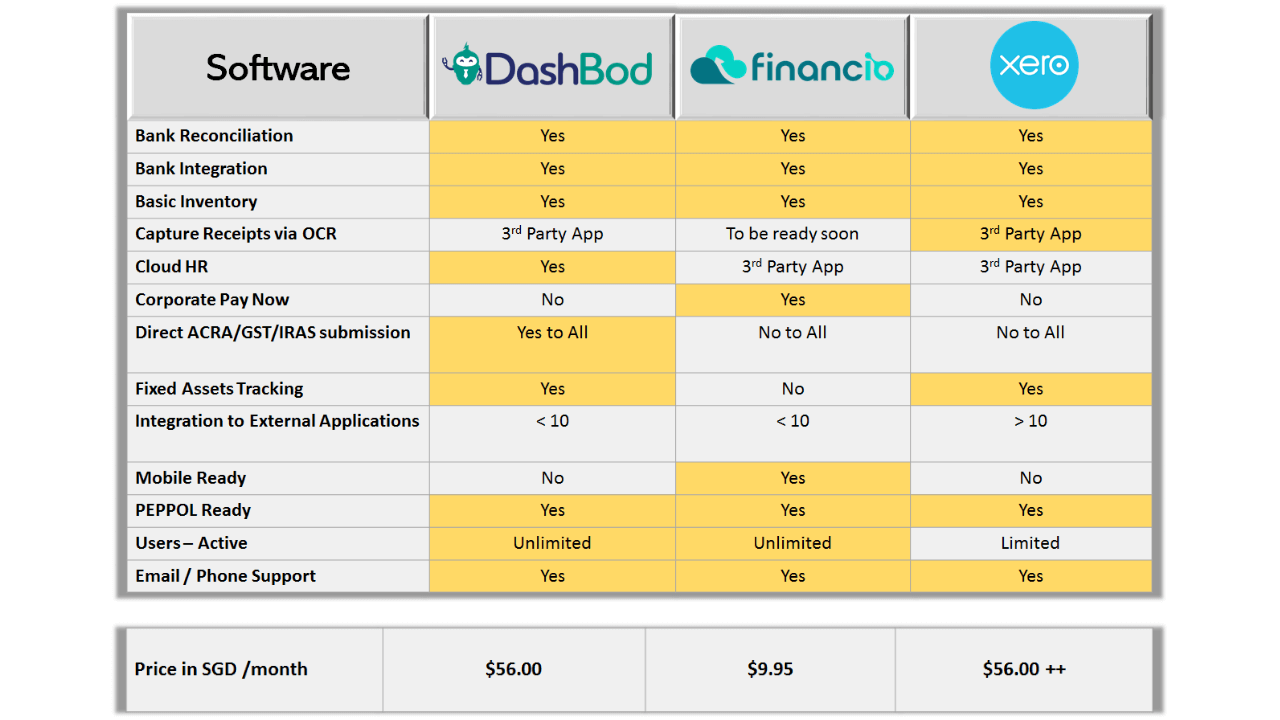Image resolution: width=1280 pixels, height=720 pixels.
Task: Select the PEPPOL Ready row label
Action: (x=193, y=510)
